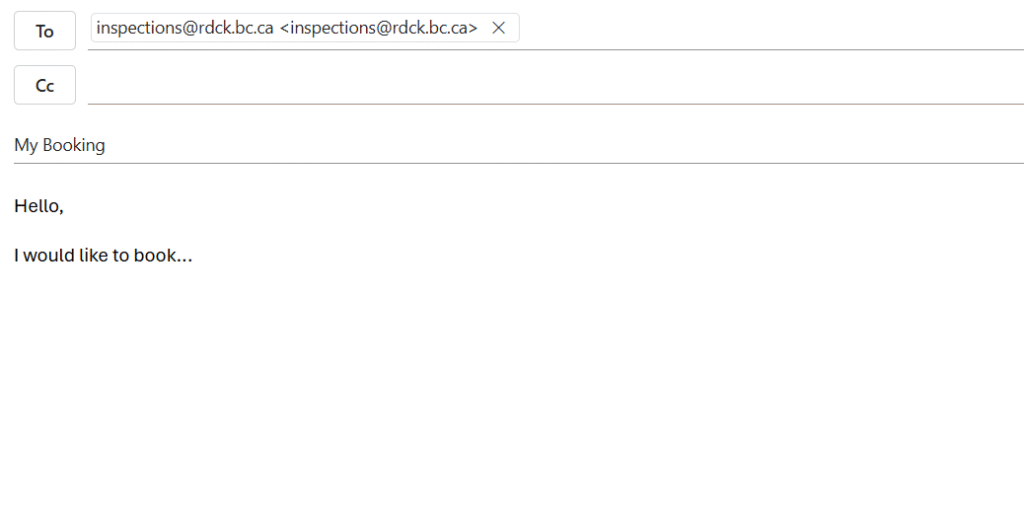Viewport: 1024px width, 521px height.
Task: Place cursor in the Hello, greeting line
Action: click(39, 207)
